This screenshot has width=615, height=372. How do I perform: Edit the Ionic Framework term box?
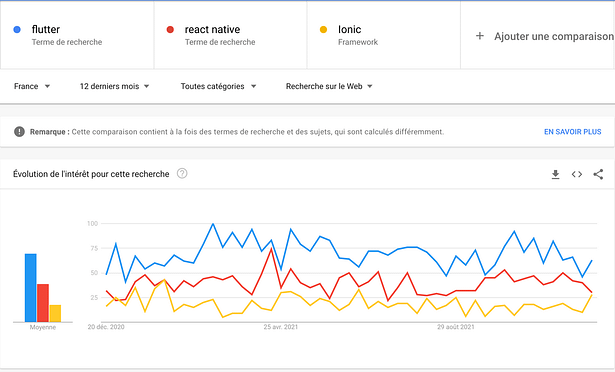(384, 35)
